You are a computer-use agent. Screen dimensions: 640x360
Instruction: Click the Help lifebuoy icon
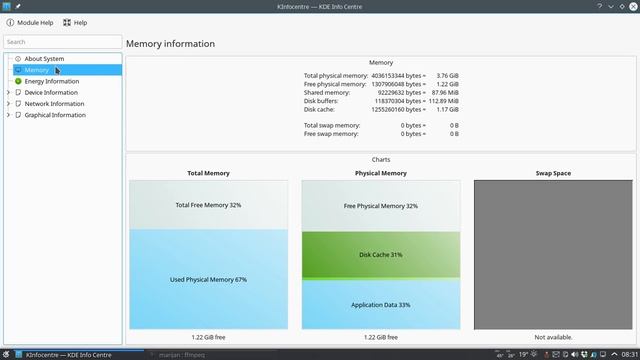coord(67,22)
